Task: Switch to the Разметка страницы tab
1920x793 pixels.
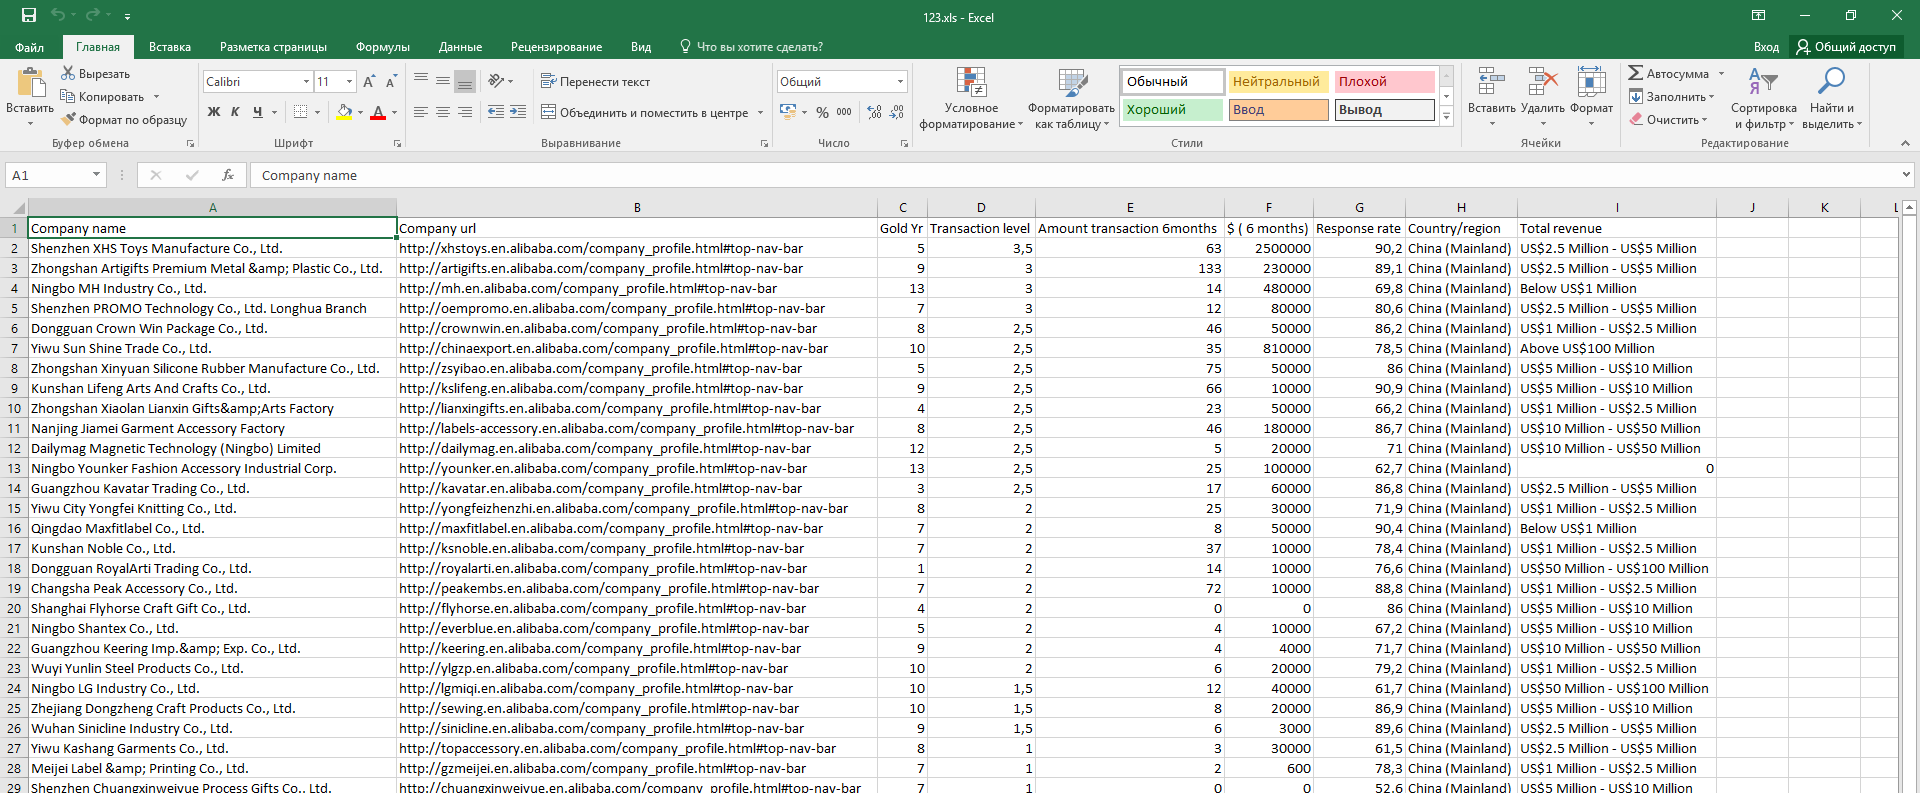Action: (x=273, y=47)
